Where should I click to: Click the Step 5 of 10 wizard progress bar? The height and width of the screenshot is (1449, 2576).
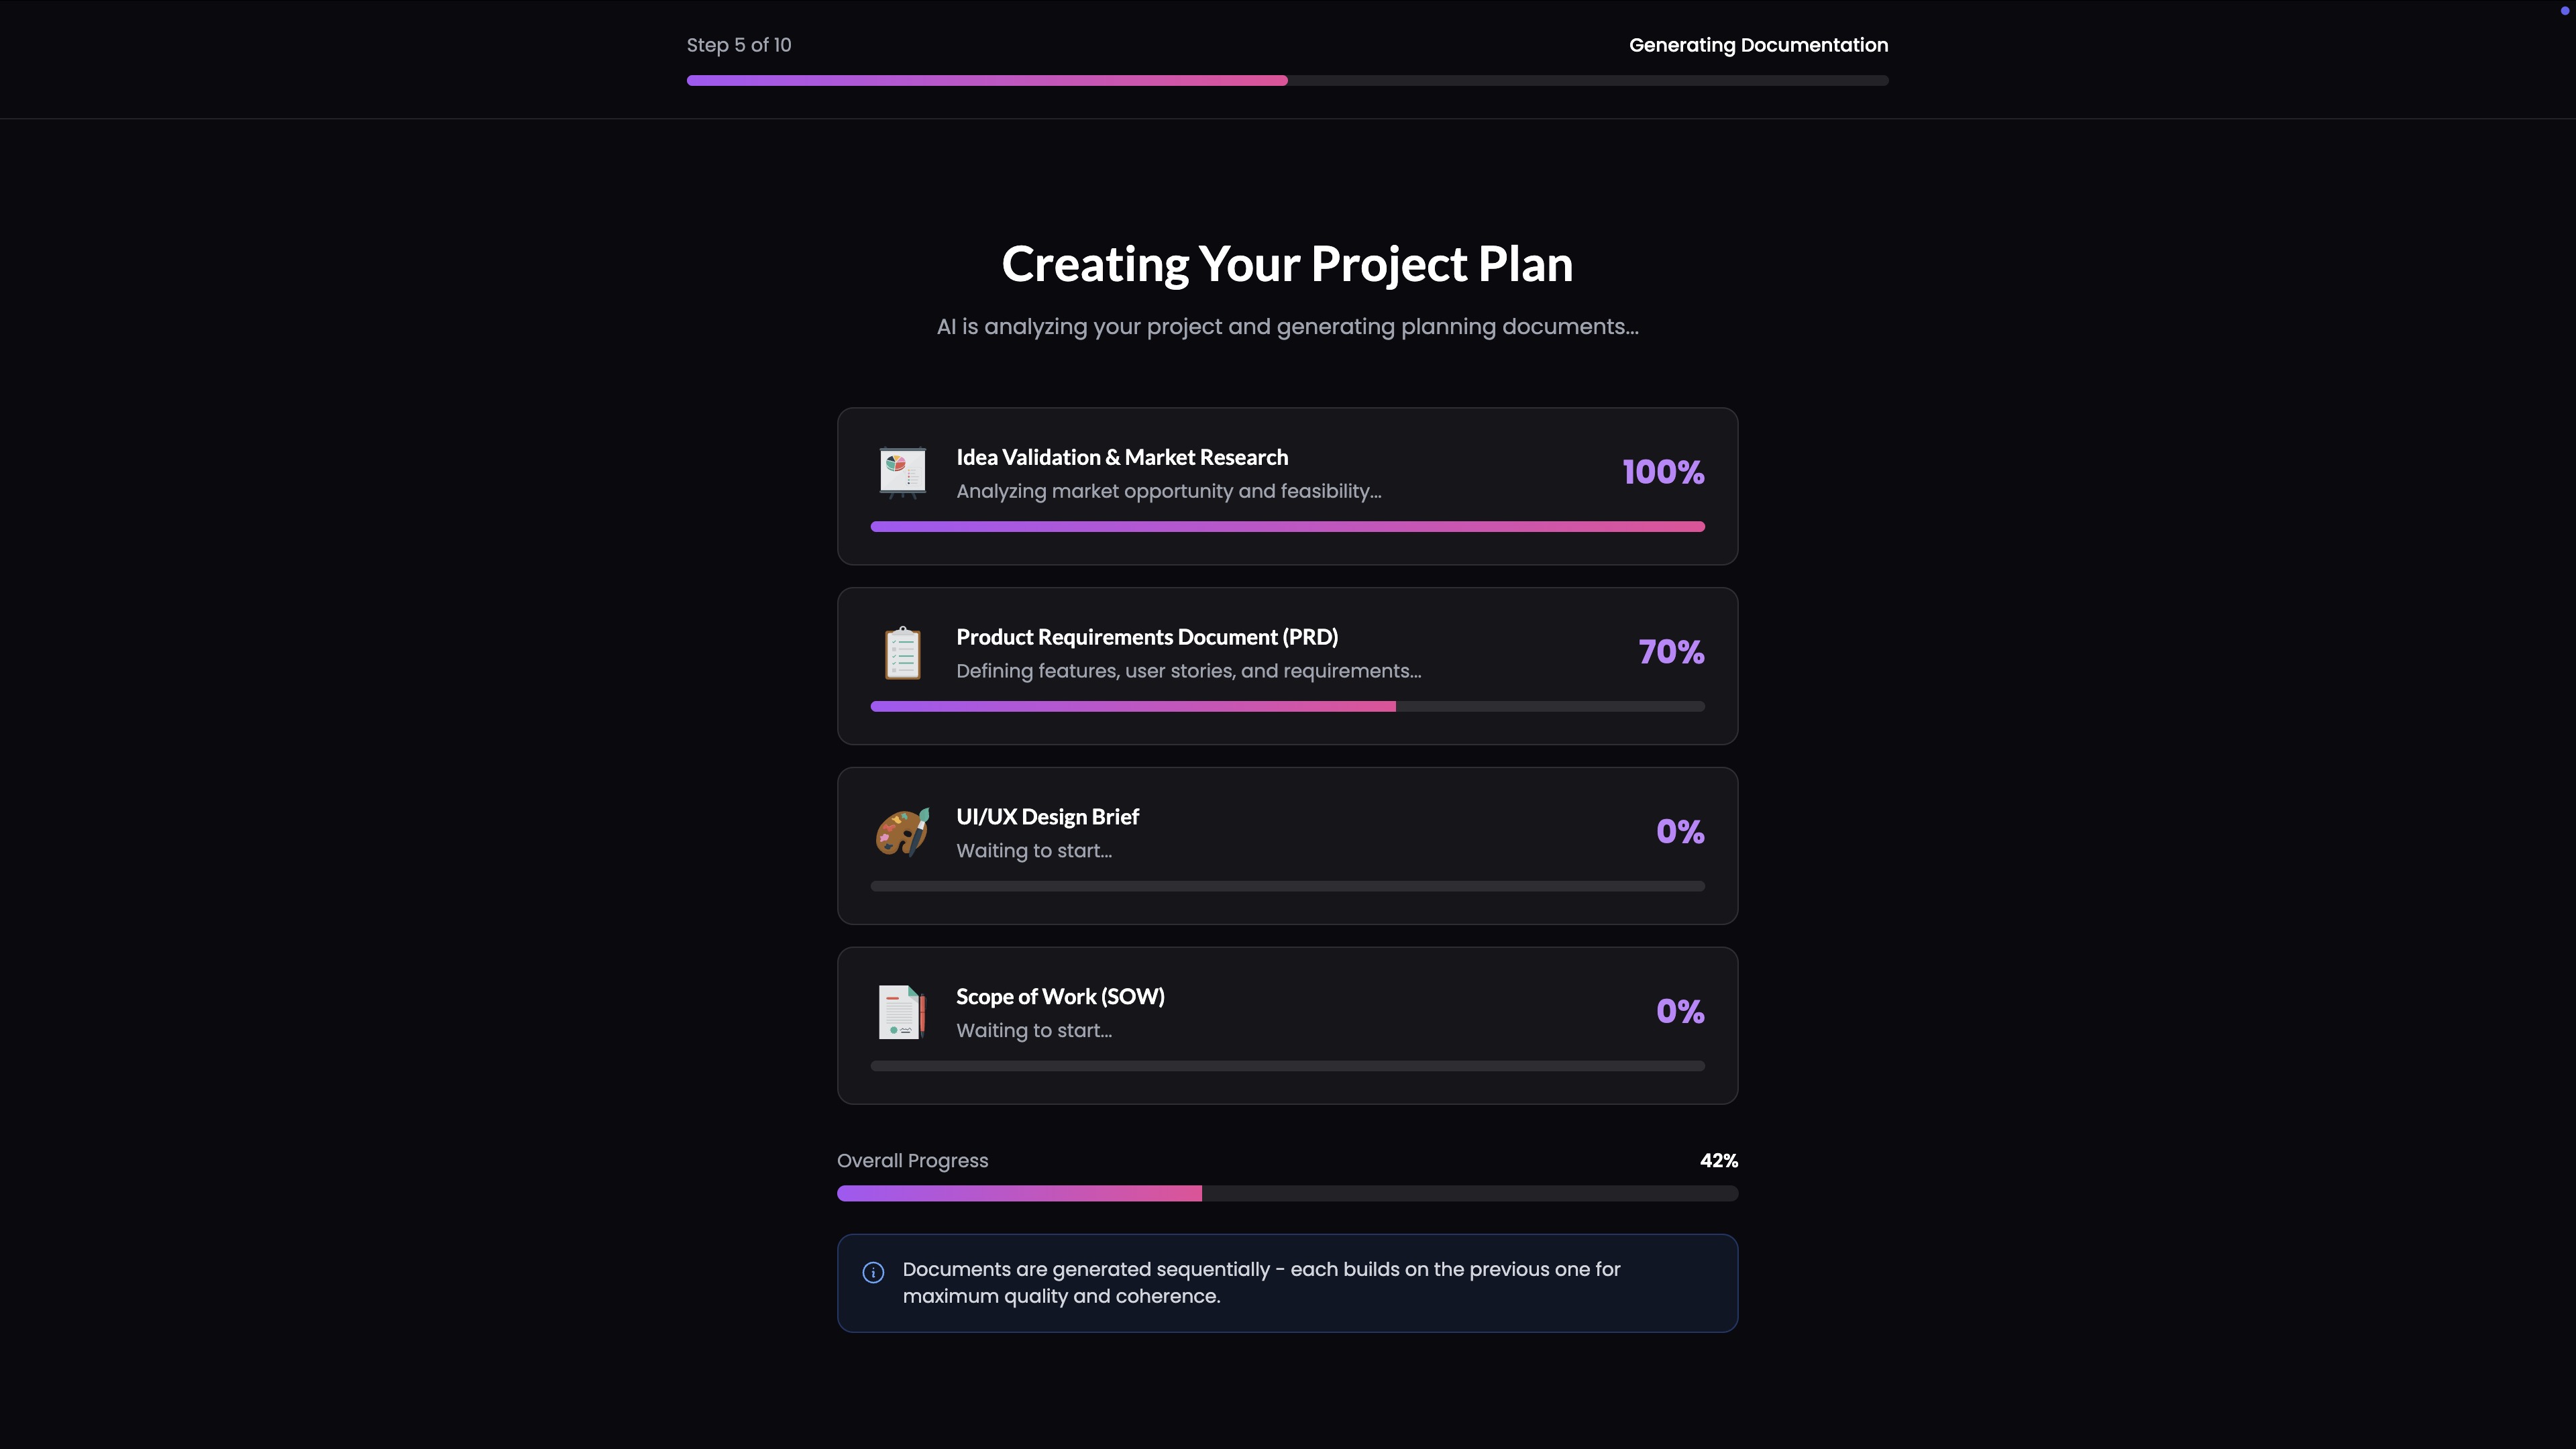[1287, 80]
